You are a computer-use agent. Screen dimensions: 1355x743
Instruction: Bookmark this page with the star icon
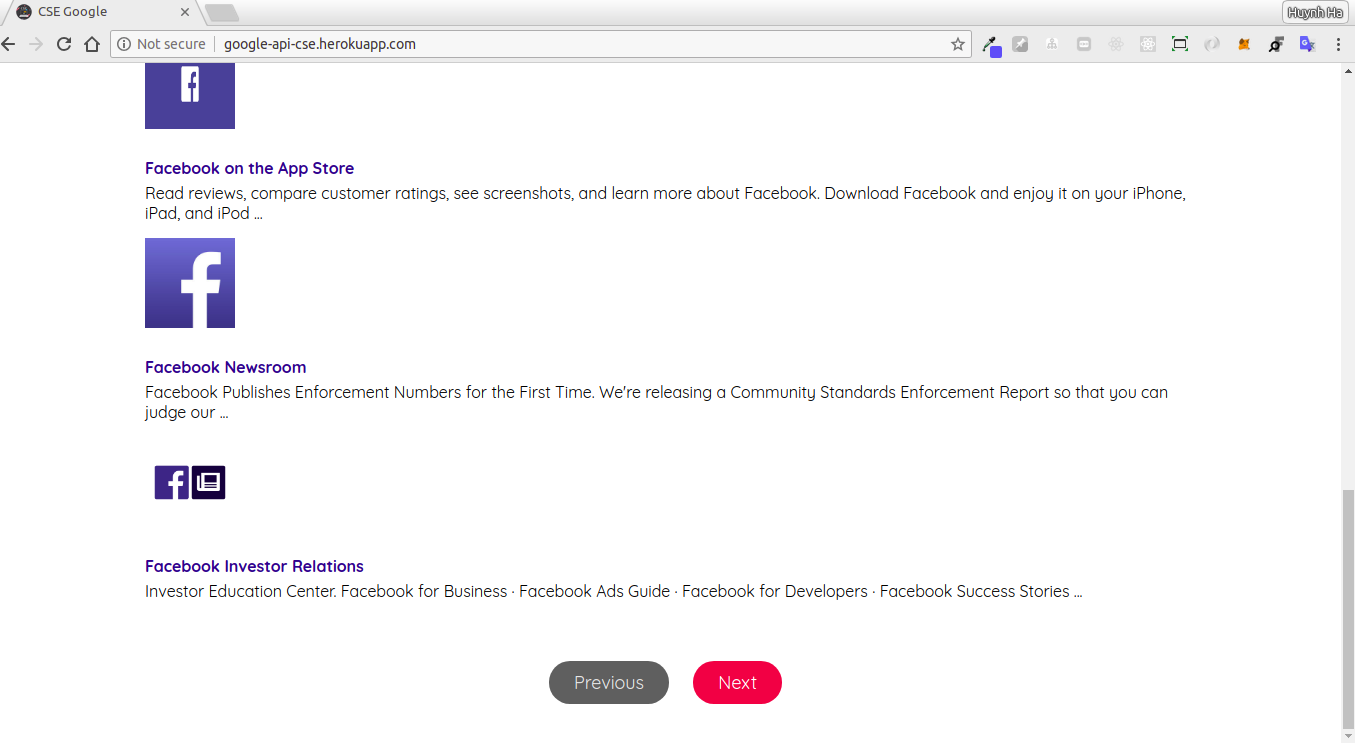point(957,44)
